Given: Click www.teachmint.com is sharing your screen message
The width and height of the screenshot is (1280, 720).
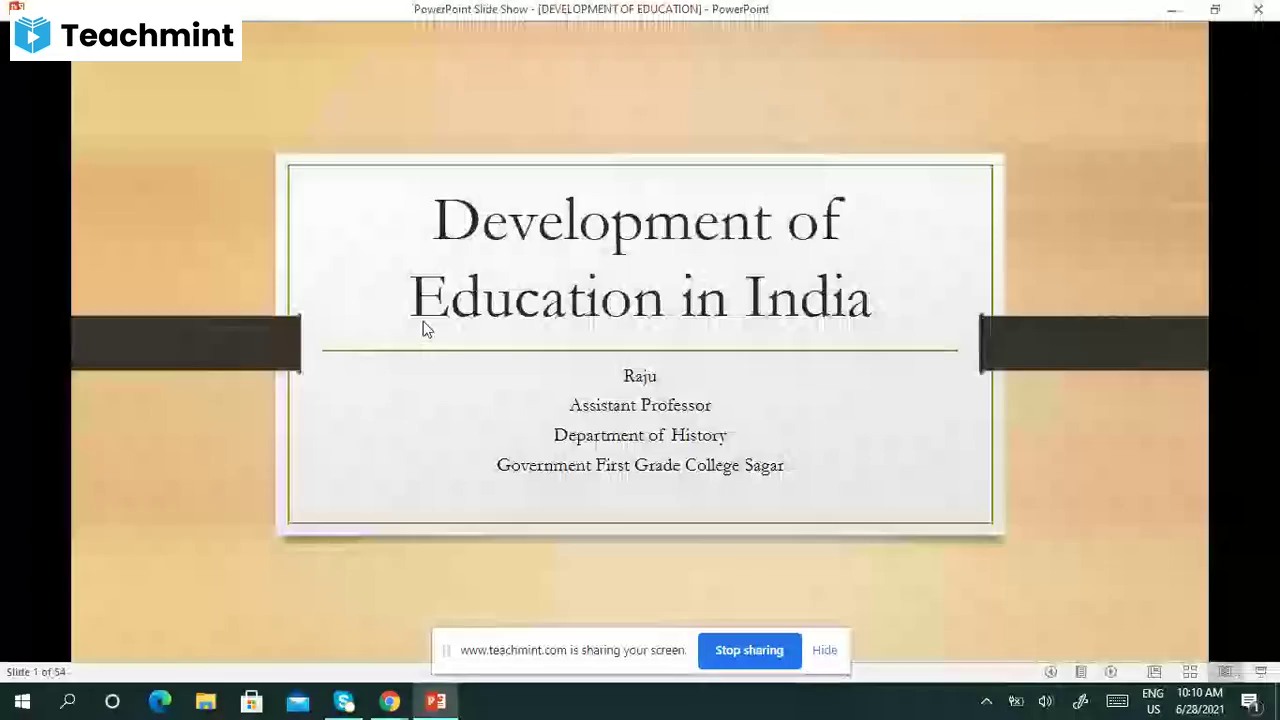Looking at the screenshot, I should [x=573, y=650].
